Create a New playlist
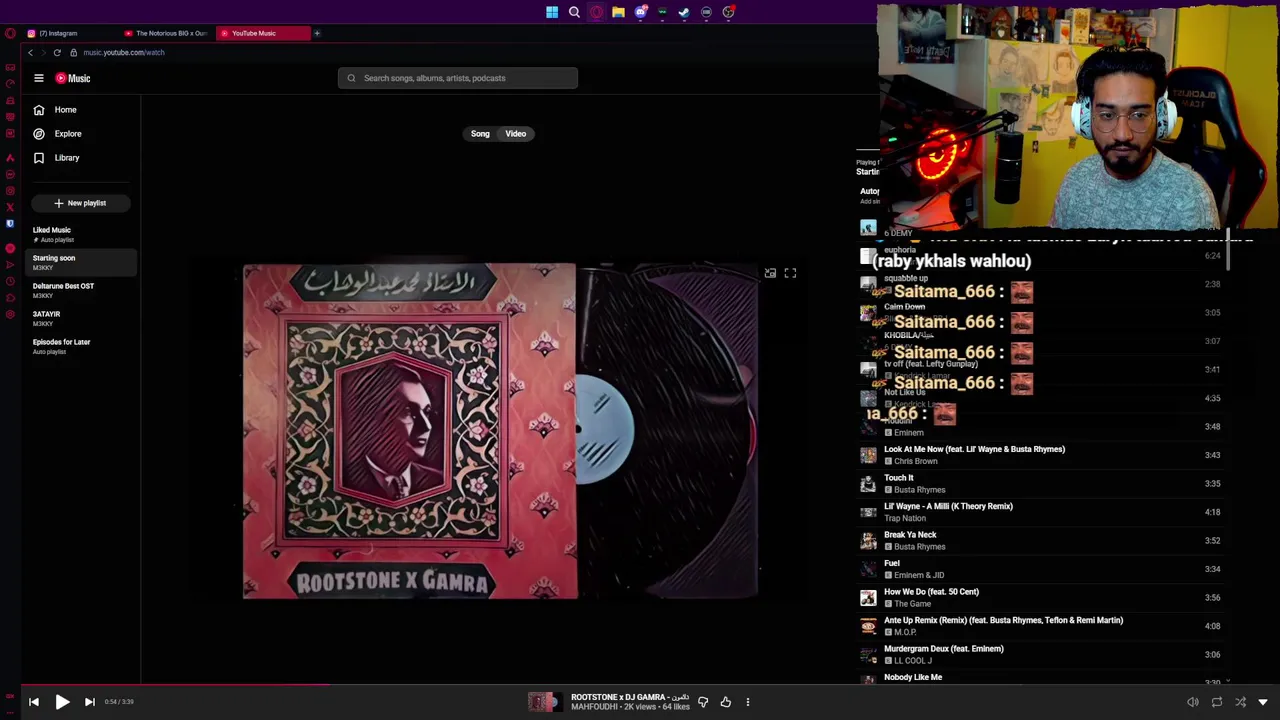The height and width of the screenshot is (720, 1280). pyautogui.click(x=80, y=203)
